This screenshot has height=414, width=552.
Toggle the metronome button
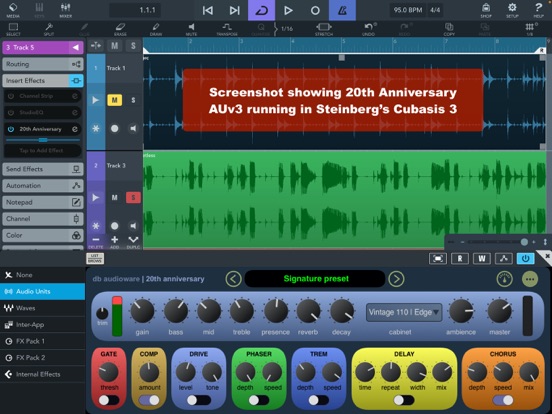[x=342, y=10]
